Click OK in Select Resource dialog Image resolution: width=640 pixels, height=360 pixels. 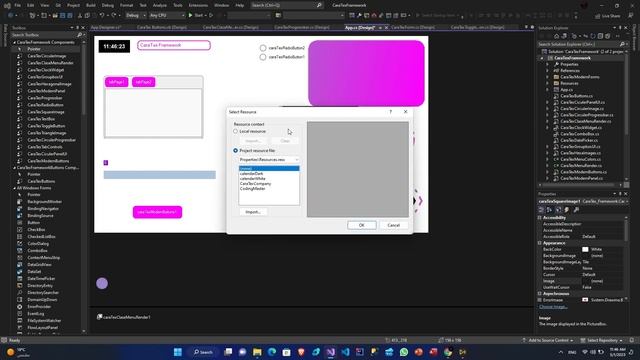pos(362,225)
